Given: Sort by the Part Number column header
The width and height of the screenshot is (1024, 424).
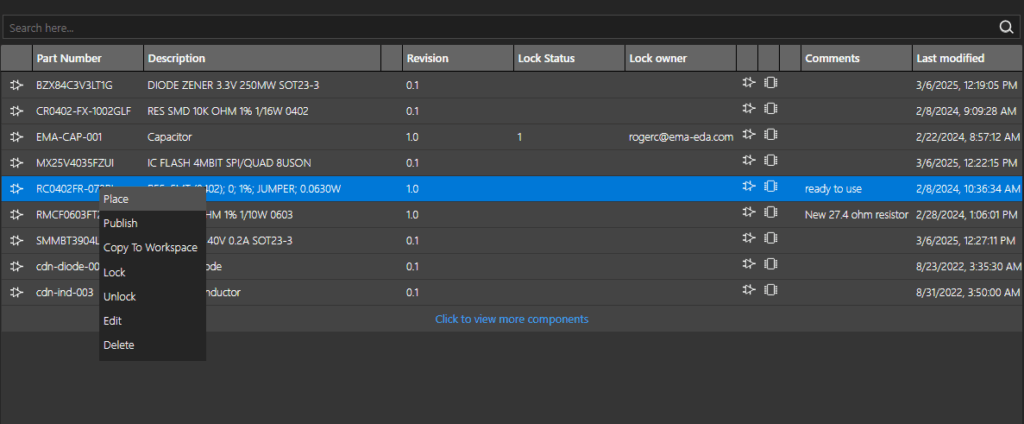Looking at the screenshot, I should [68, 58].
